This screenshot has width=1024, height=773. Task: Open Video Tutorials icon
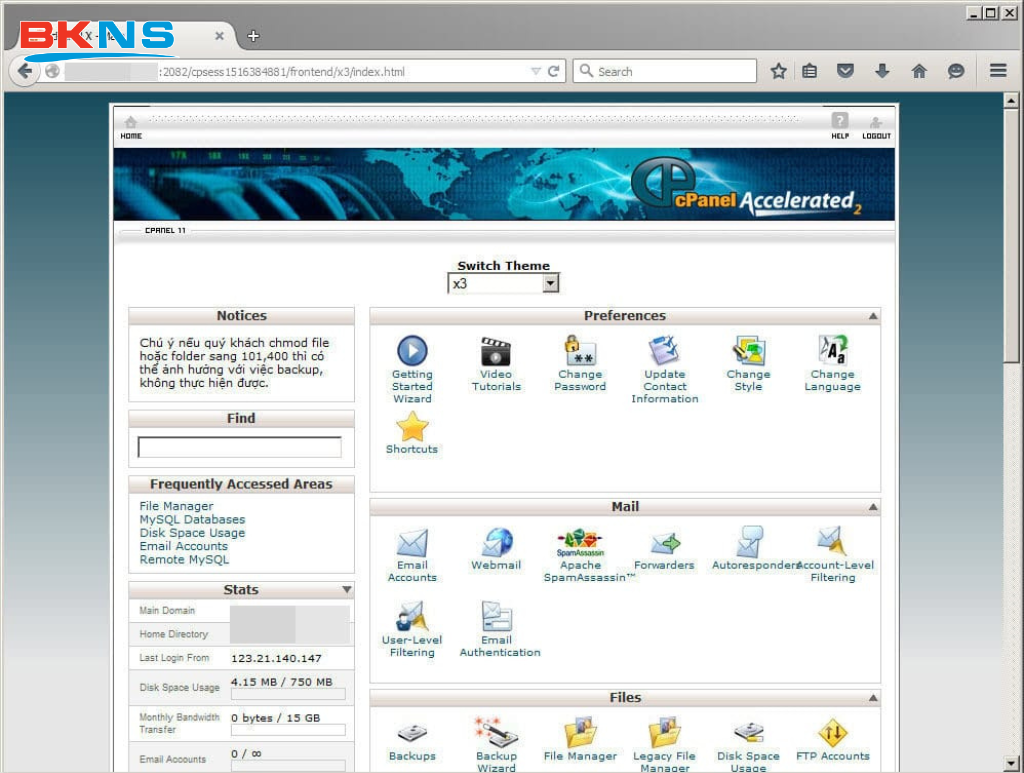pos(496,352)
